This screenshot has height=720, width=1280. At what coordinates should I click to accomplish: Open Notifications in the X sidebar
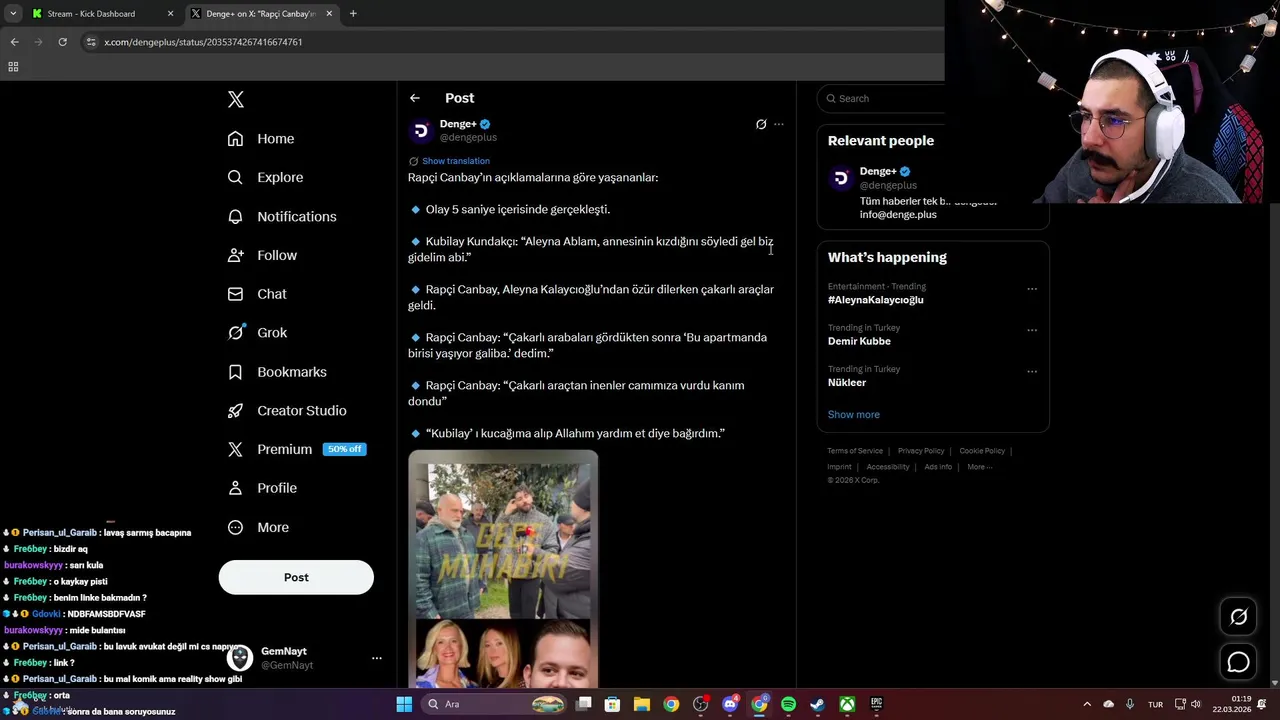[x=282, y=216]
